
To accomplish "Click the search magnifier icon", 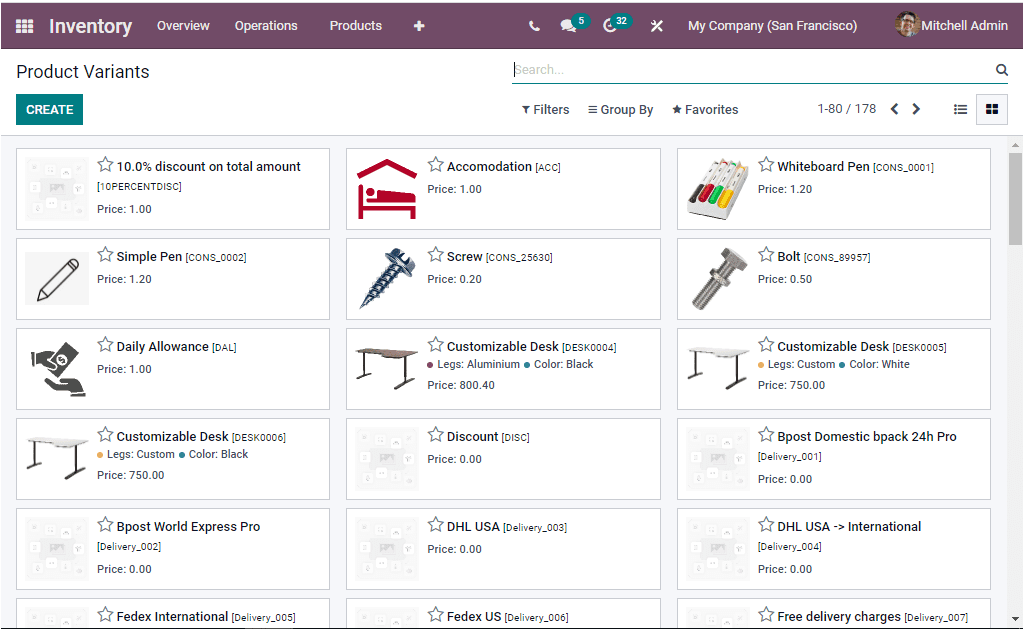I will (x=1001, y=70).
